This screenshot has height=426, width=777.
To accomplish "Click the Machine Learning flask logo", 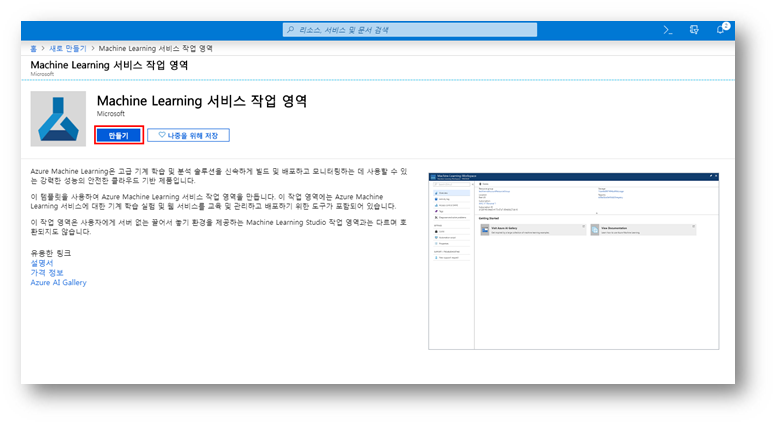I will pyautogui.click(x=58, y=119).
